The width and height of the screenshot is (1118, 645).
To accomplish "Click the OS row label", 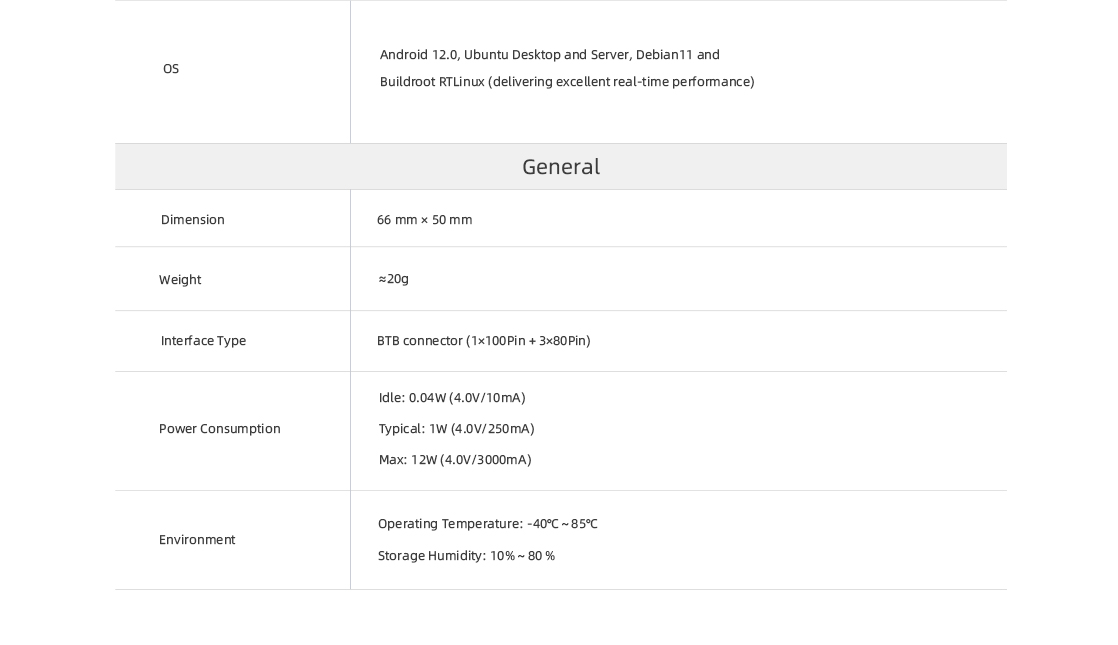I will pos(171,69).
